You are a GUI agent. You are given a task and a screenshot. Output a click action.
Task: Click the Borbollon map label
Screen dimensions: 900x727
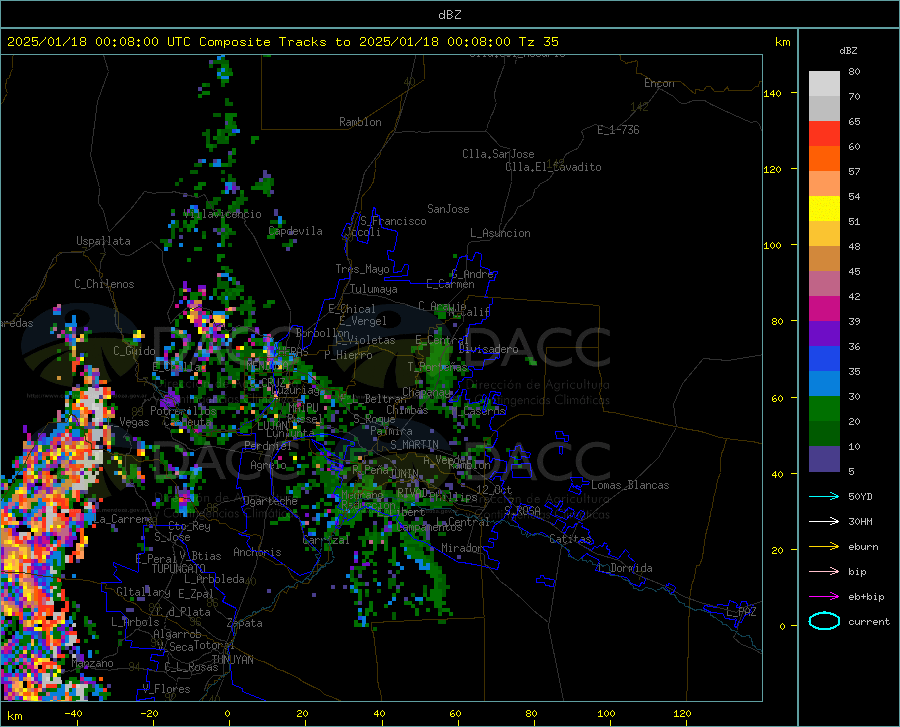click(323, 333)
